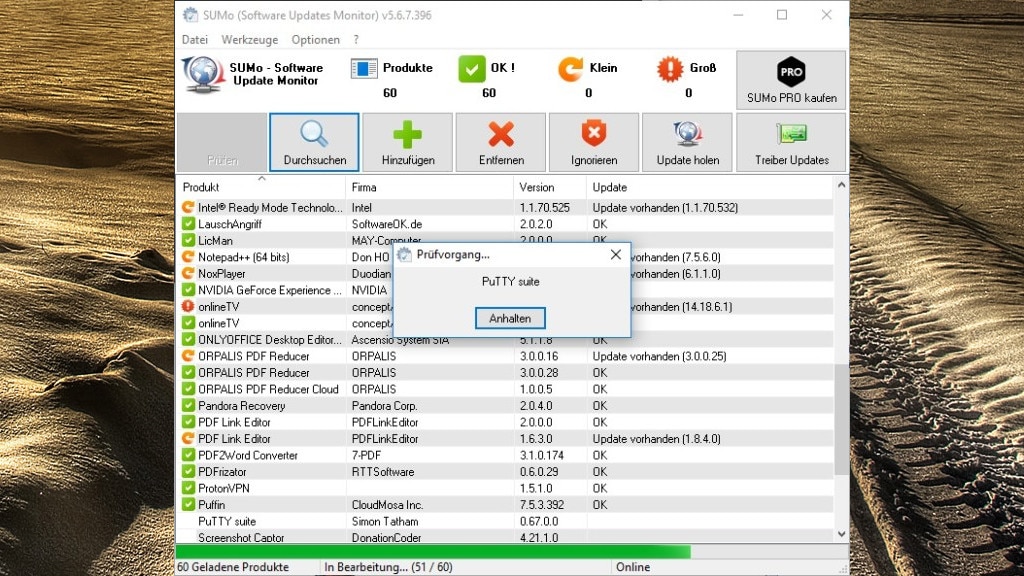The width and height of the screenshot is (1024, 576).
Task: Sort the list by the Firma column
Action: (x=429, y=187)
